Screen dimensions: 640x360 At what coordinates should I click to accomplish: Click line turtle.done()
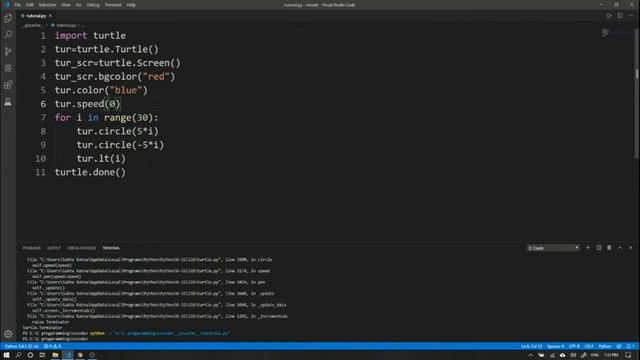[90, 172]
